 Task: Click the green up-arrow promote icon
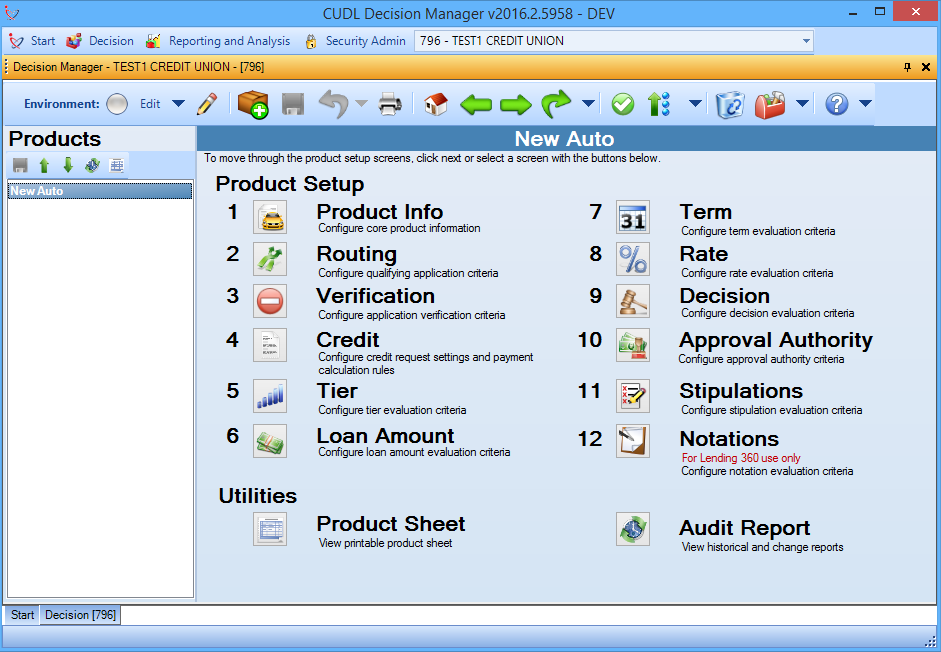(658, 104)
